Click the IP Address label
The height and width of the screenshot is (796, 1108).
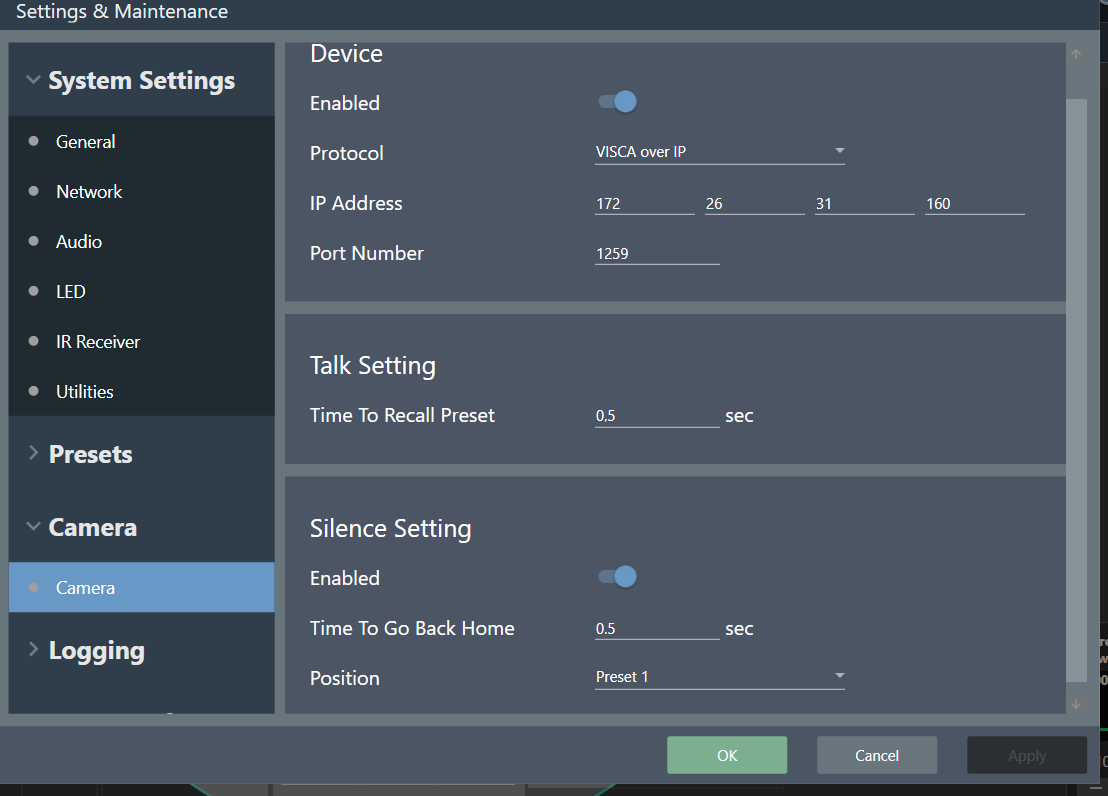pyautogui.click(x=356, y=204)
